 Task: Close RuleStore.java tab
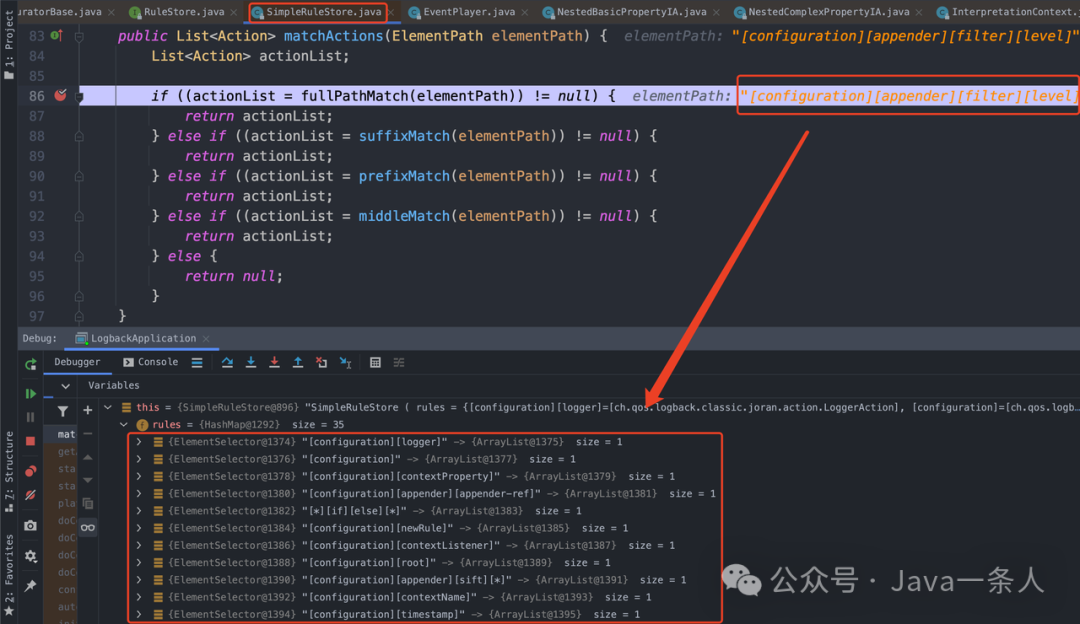tap(233, 12)
